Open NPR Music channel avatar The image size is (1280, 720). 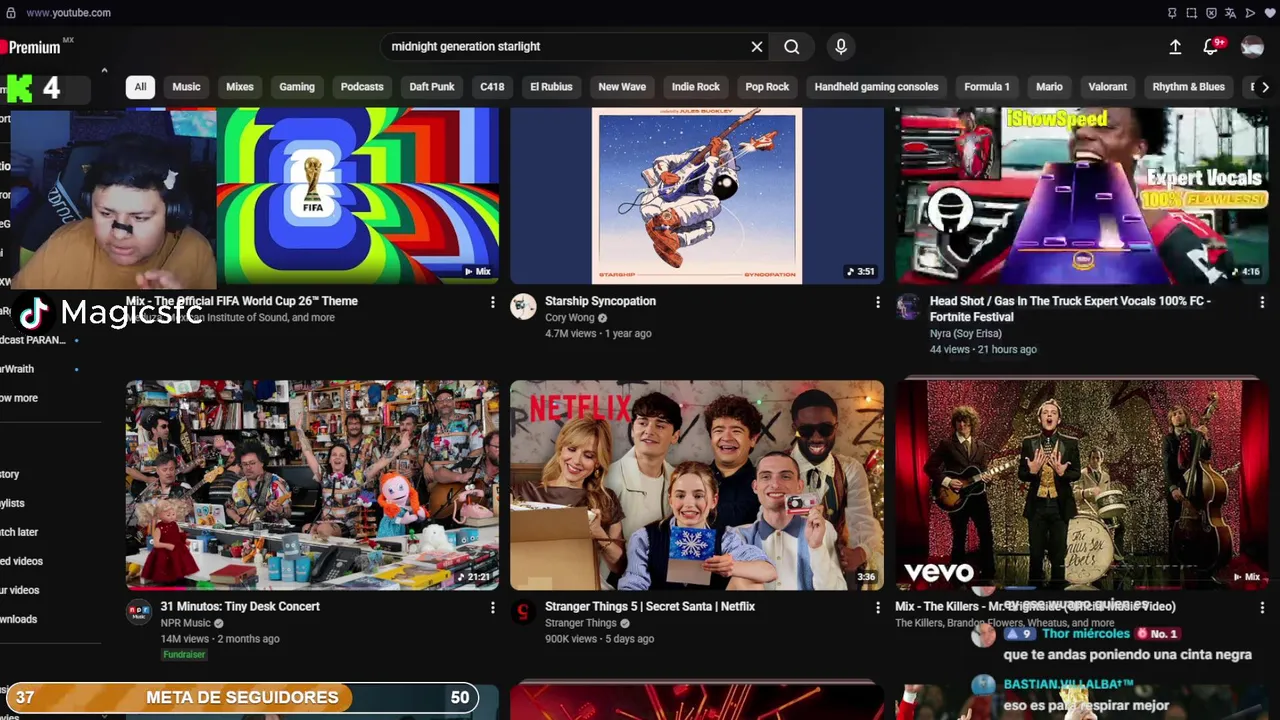click(139, 612)
